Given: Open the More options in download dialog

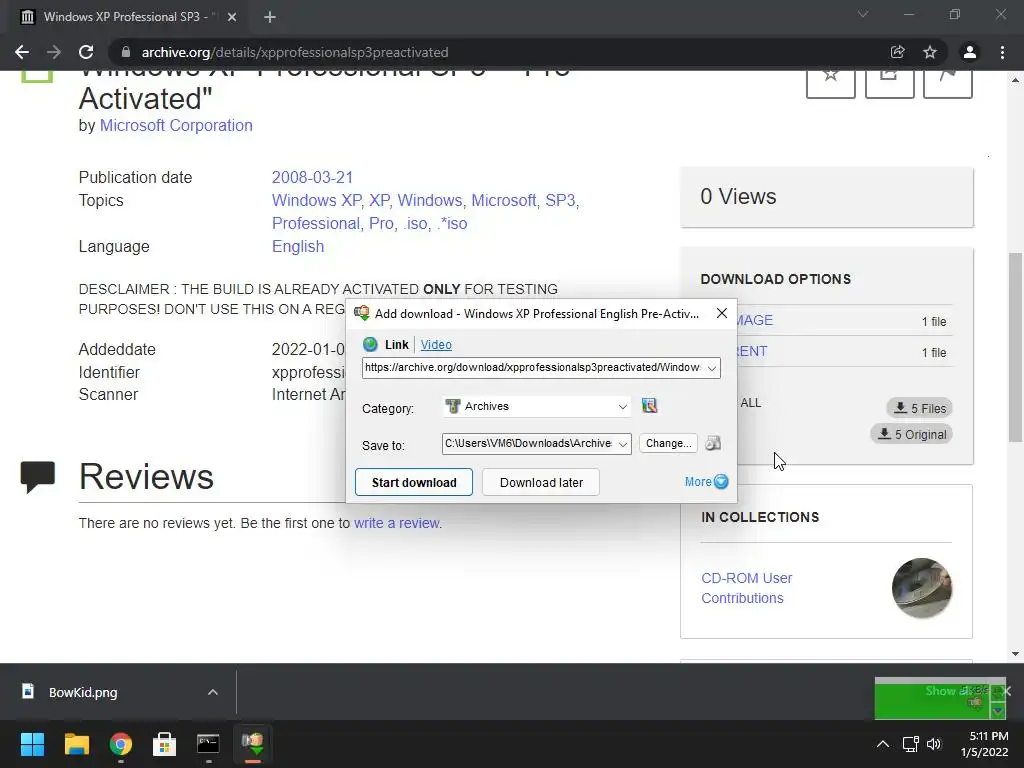Looking at the screenshot, I should click(706, 481).
